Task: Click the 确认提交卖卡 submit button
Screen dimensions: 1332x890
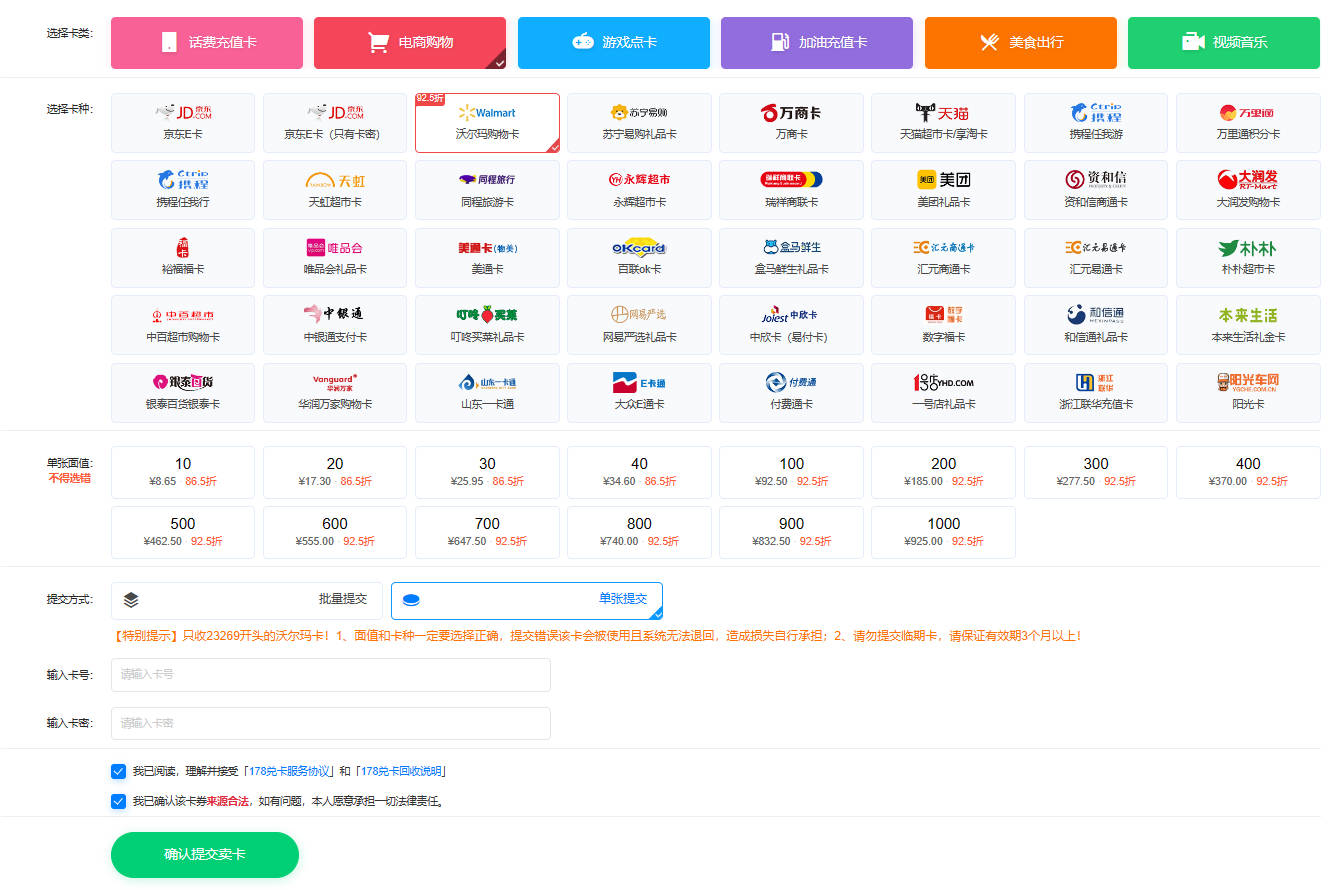Action: (x=205, y=855)
